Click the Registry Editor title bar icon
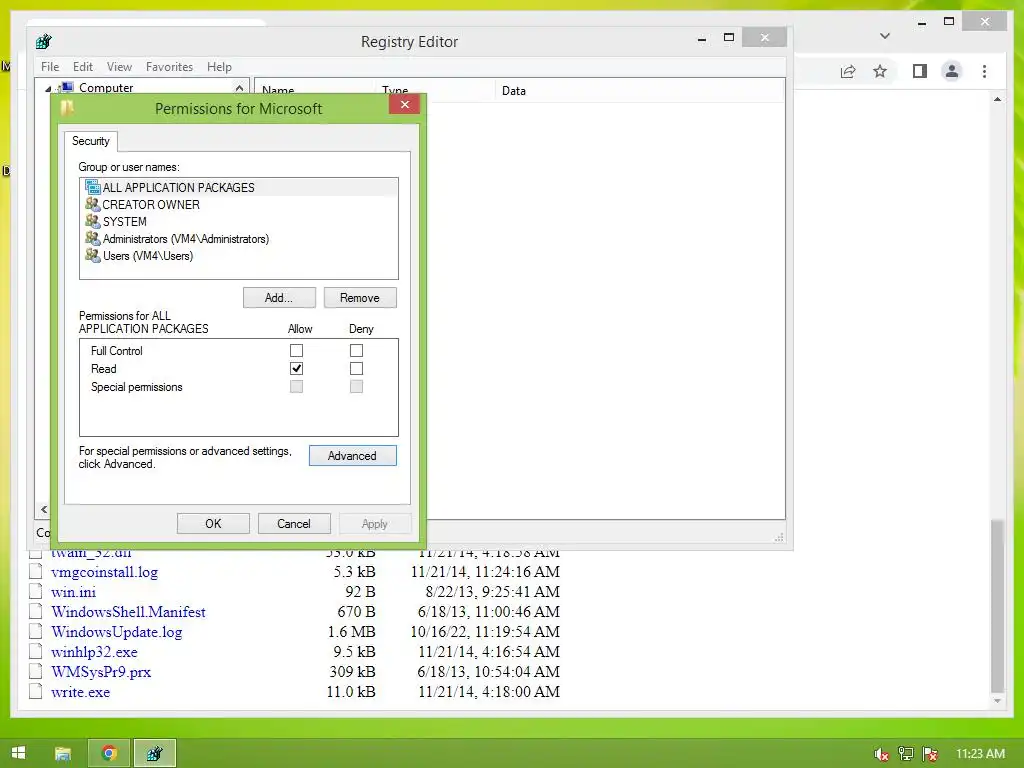 44,42
